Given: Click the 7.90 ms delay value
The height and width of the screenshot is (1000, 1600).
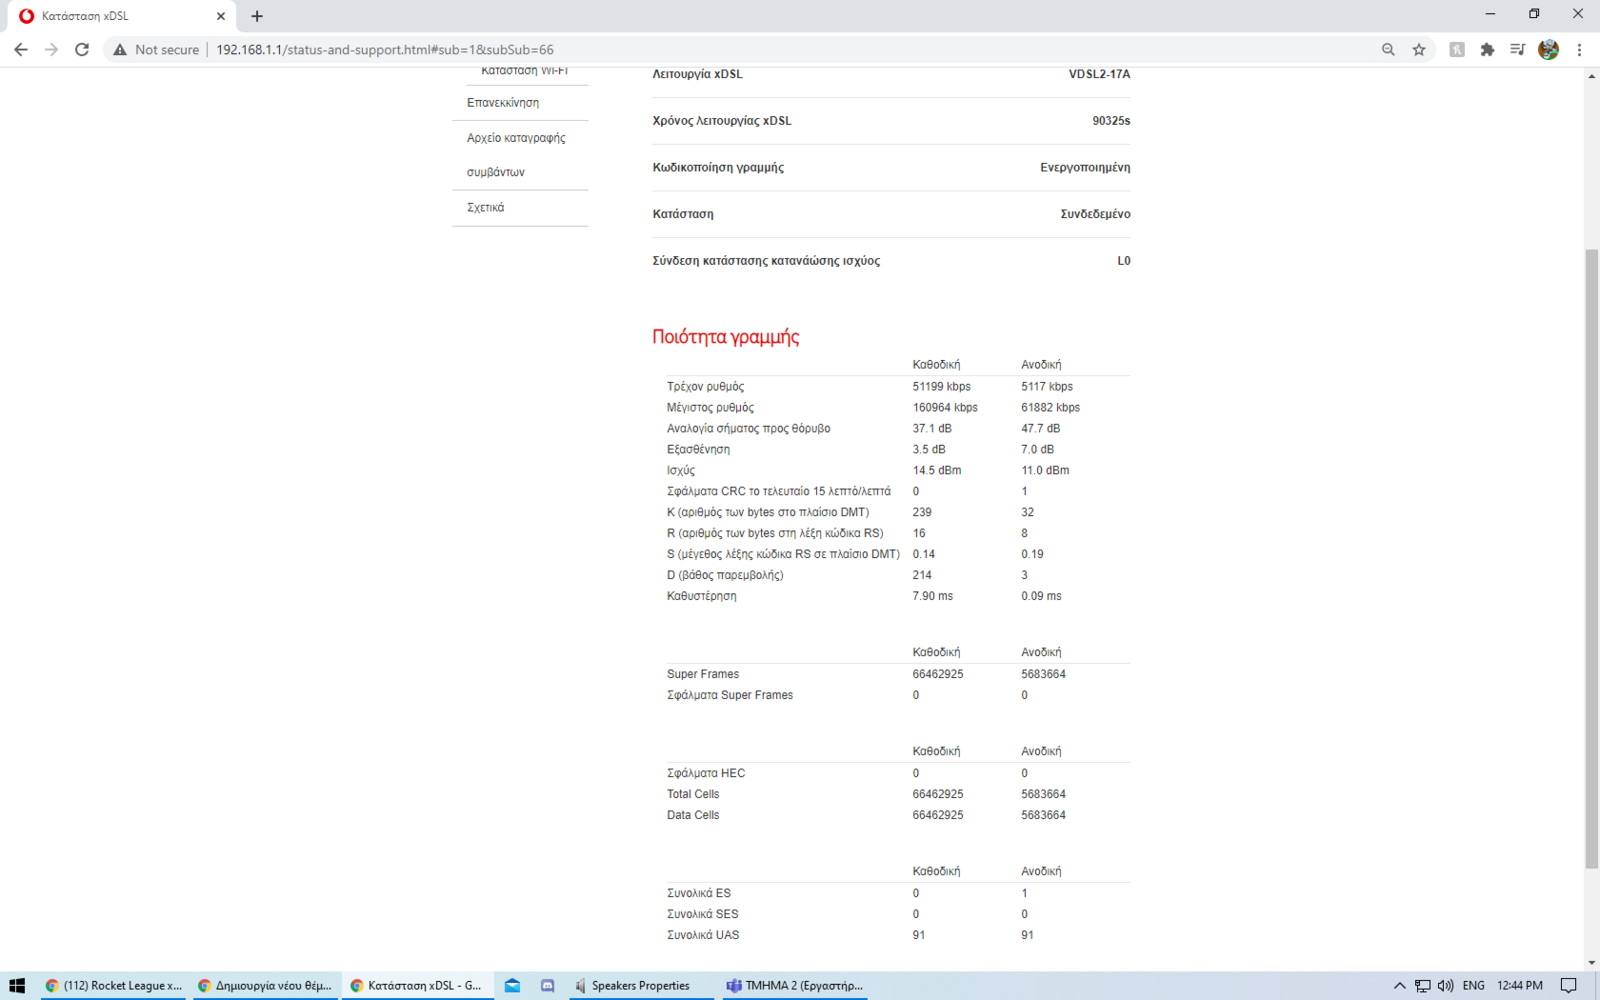Looking at the screenshot, I should [933, 596].
